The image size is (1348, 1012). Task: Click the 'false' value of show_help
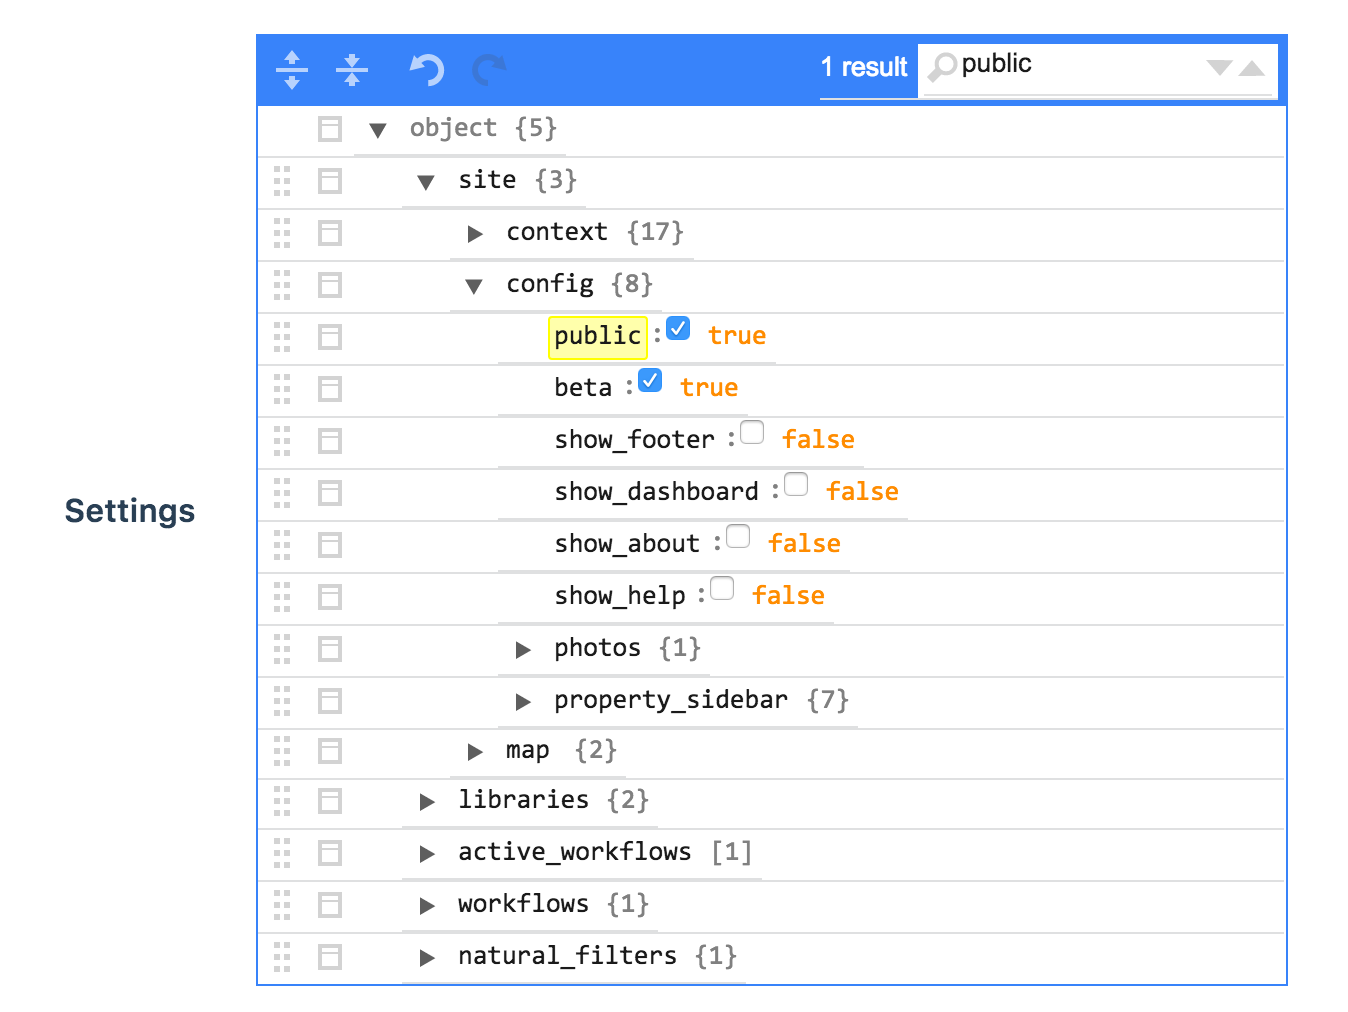(x=788, y=596)
